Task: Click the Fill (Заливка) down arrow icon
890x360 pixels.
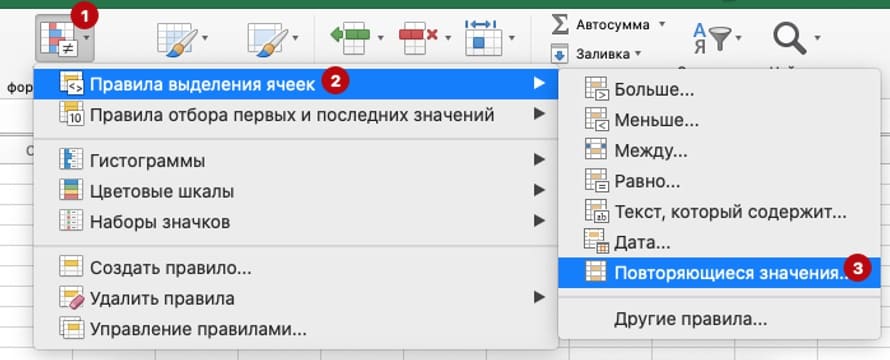Action: pos(560,54)
